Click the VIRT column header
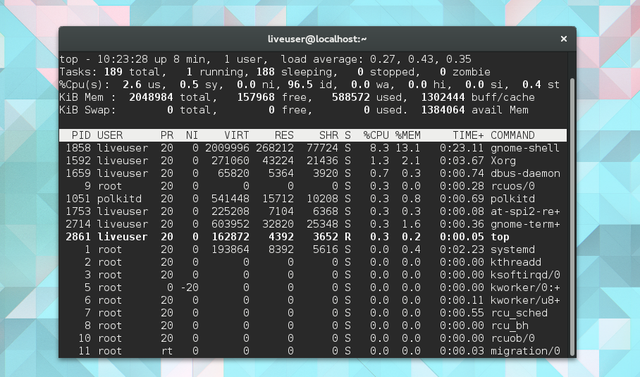This screenshot has width=640, height=377. (x=236, y=135)
